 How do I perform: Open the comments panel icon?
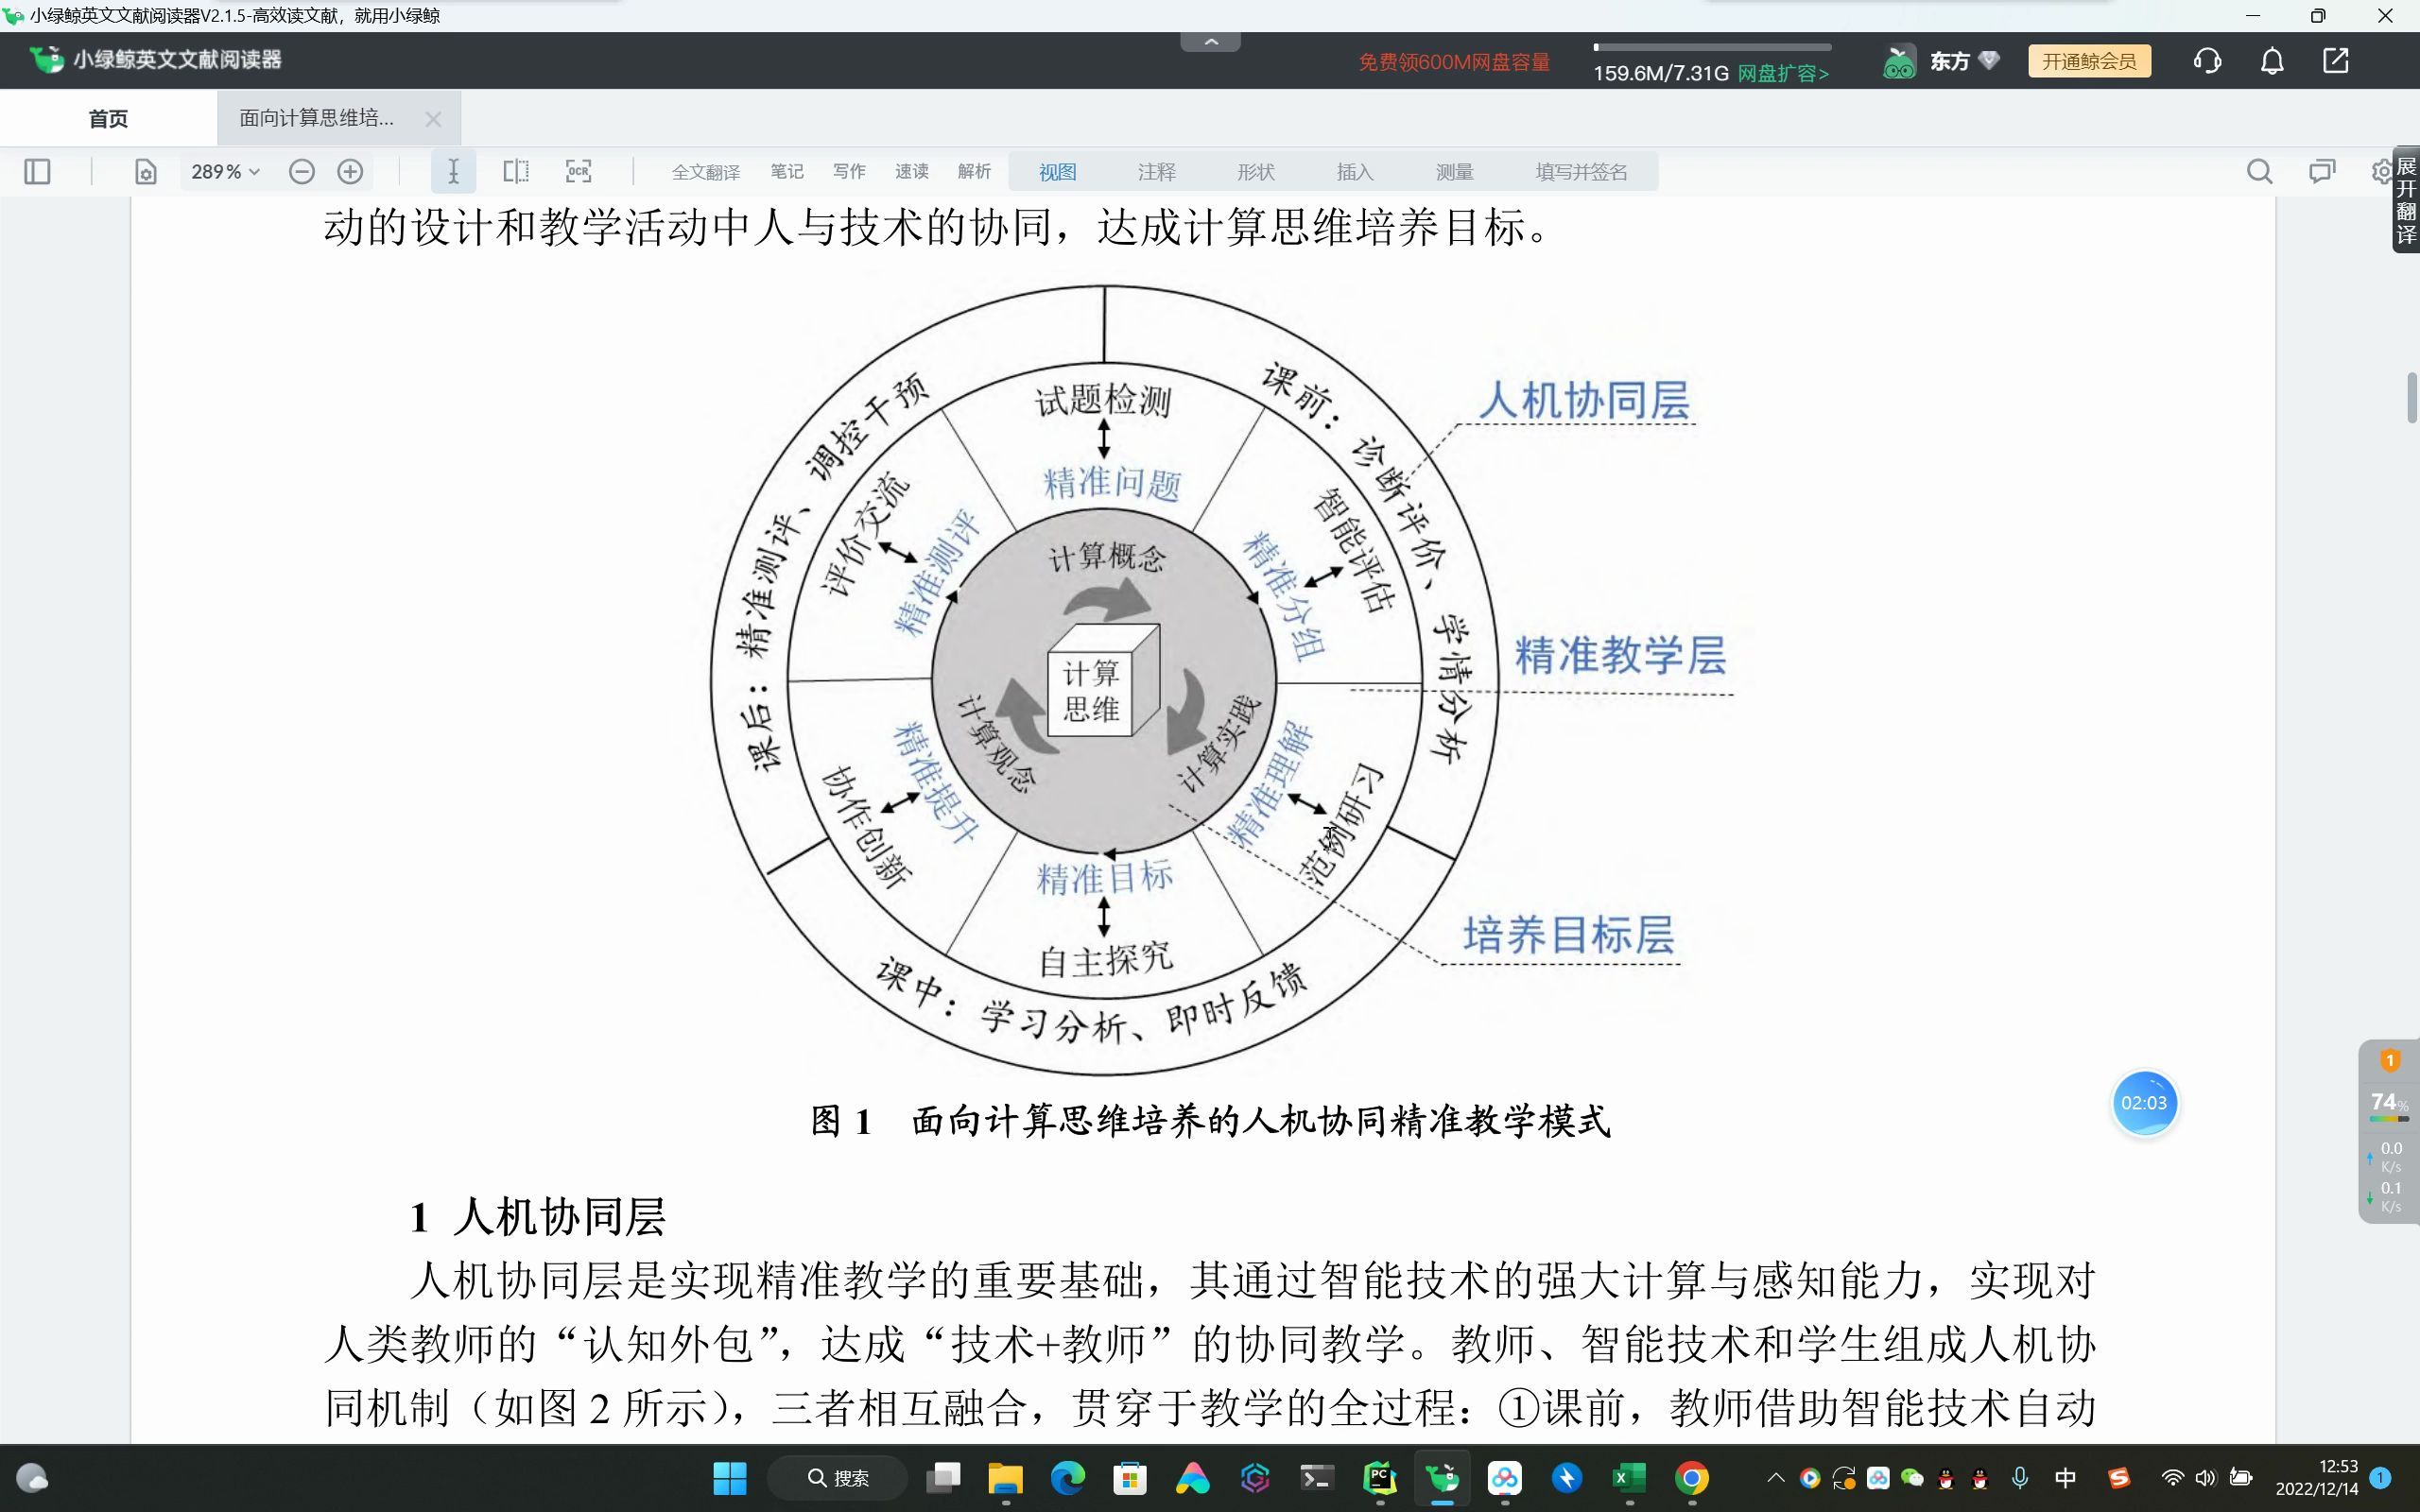click(x=2321, y=172)
